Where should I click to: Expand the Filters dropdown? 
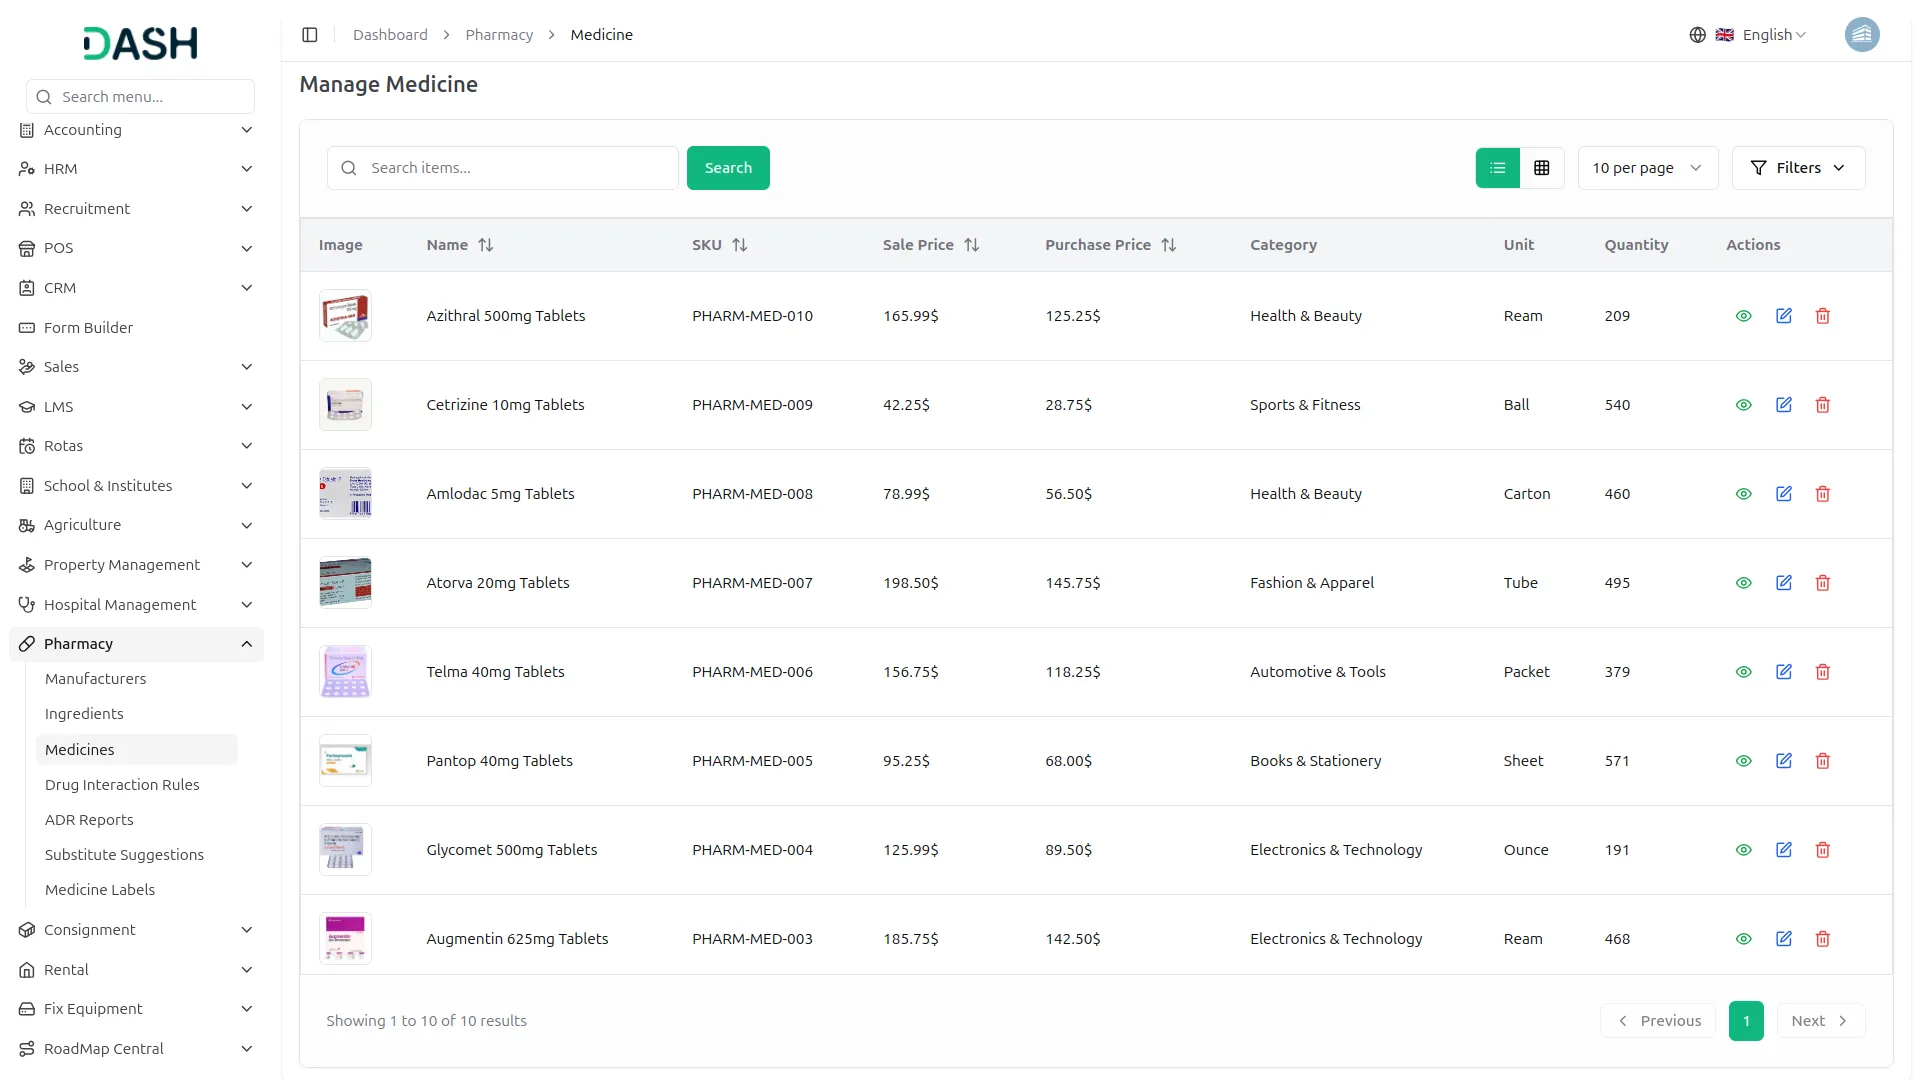[1797, 168]
